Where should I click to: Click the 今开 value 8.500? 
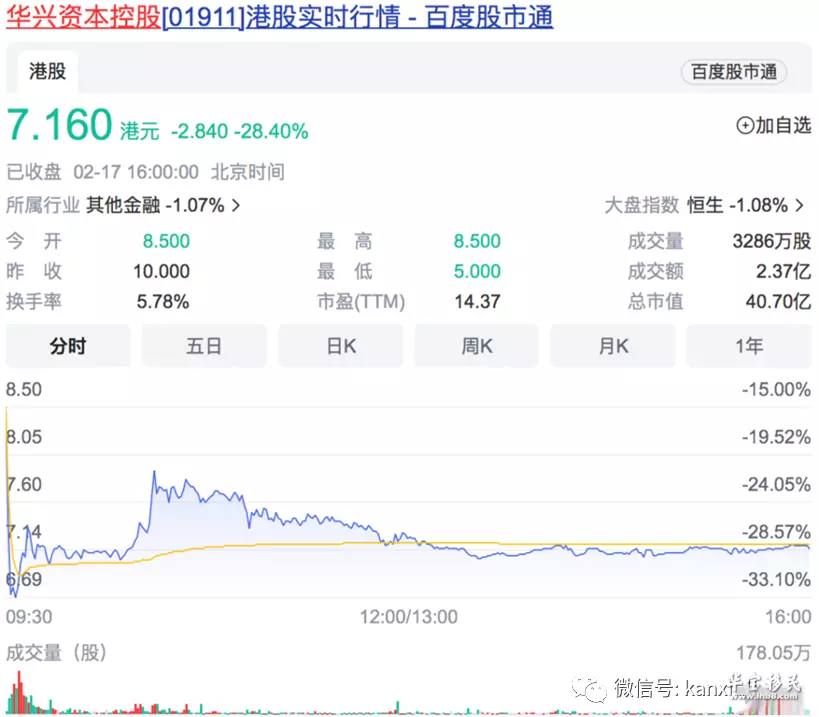coord(166,241)
